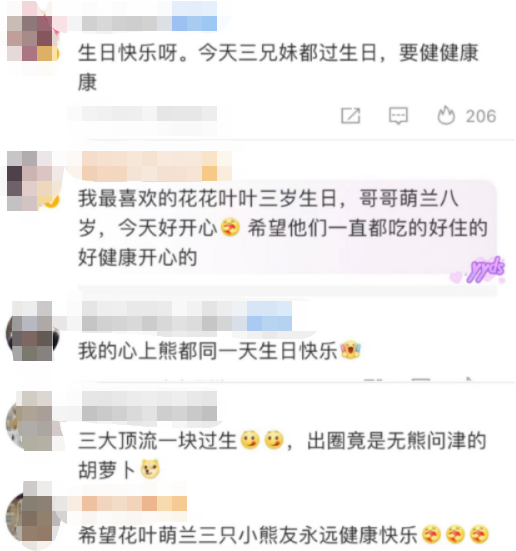Image resolution: width=516 pixels, height=551 pixels.
Task: Open the fifth commenter's avatar at bottom
Action: (x=32, y=511)
